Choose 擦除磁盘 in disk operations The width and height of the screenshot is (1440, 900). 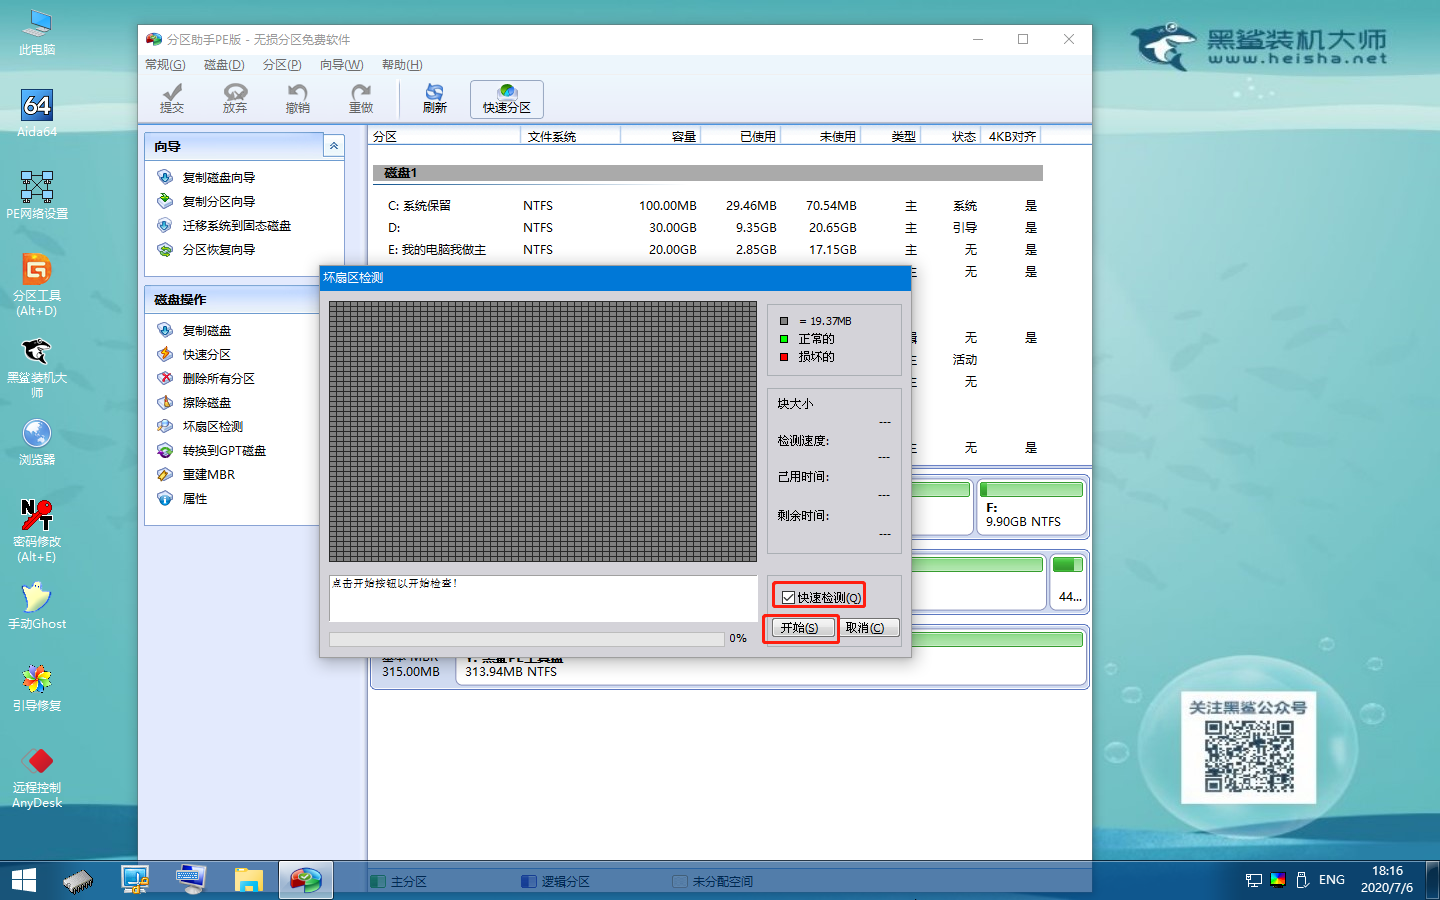[x=206, y=402]
